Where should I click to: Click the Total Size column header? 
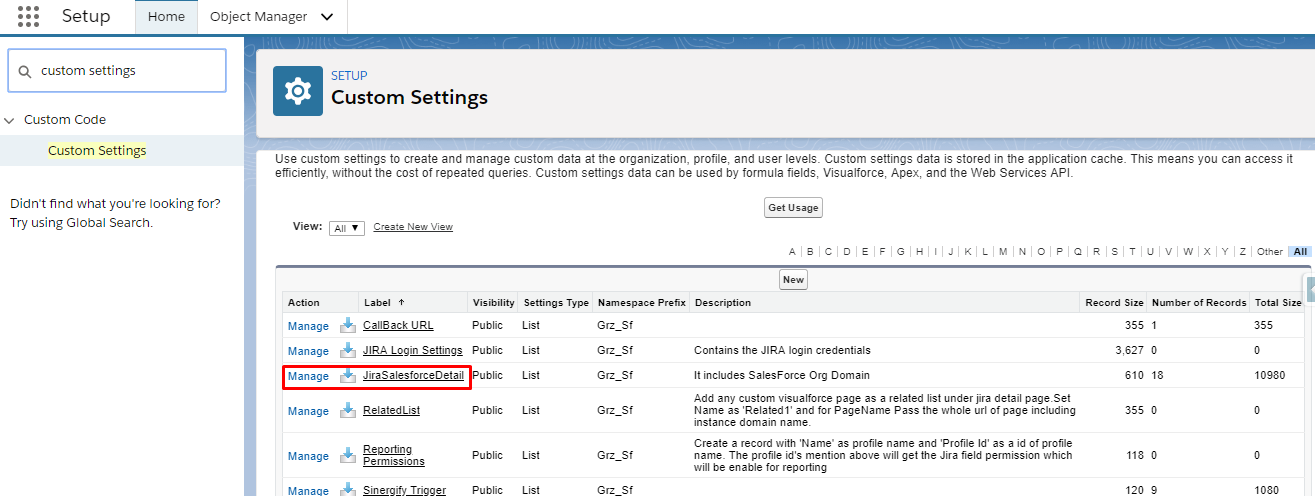pos(1277,302)
